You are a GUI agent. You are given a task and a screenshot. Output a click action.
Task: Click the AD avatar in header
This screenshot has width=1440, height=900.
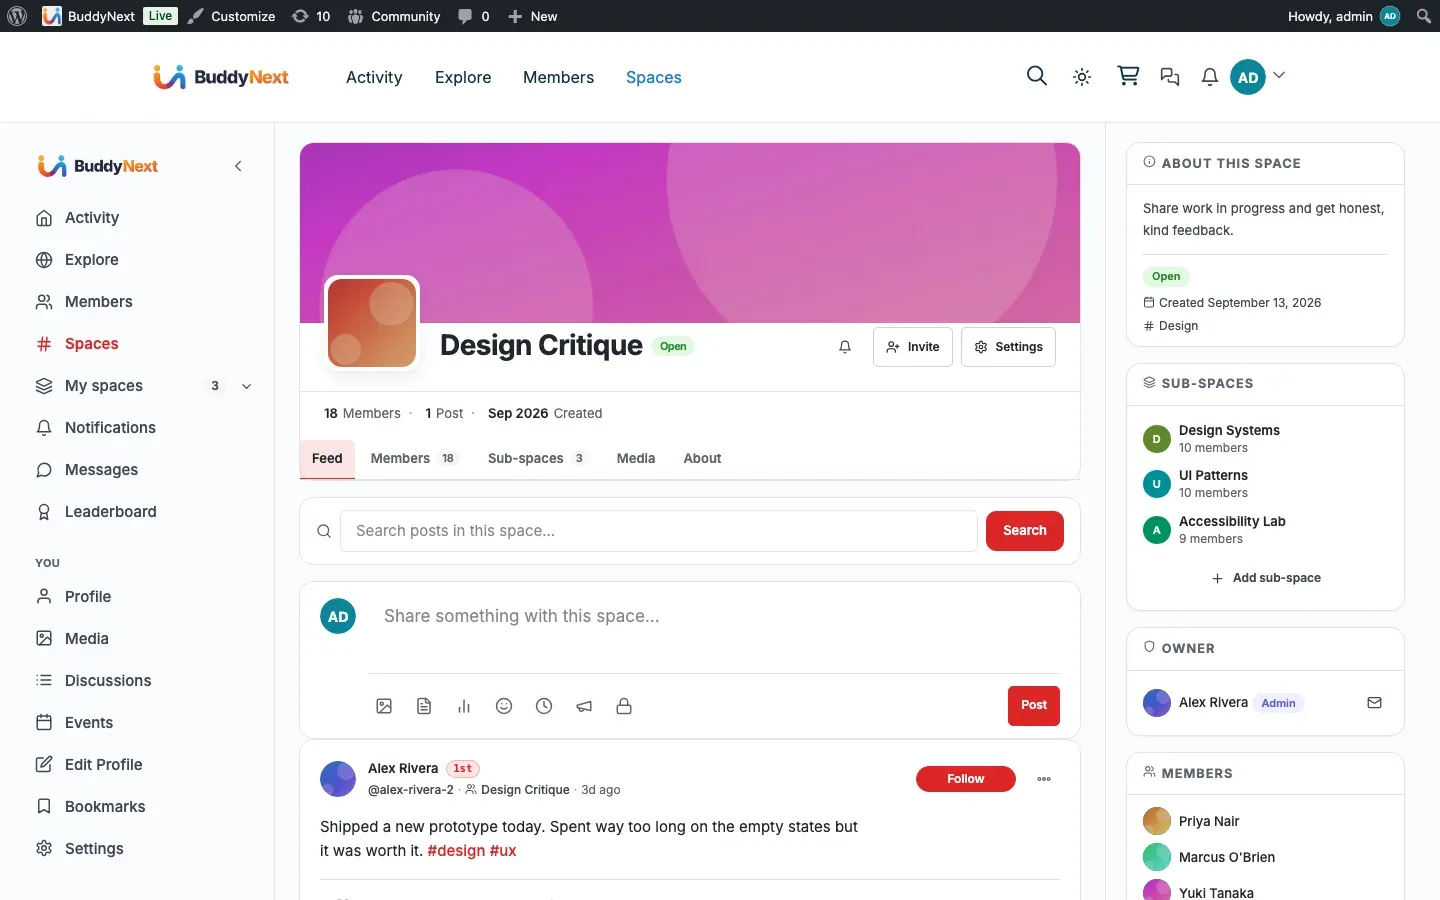click(1248, 77)
